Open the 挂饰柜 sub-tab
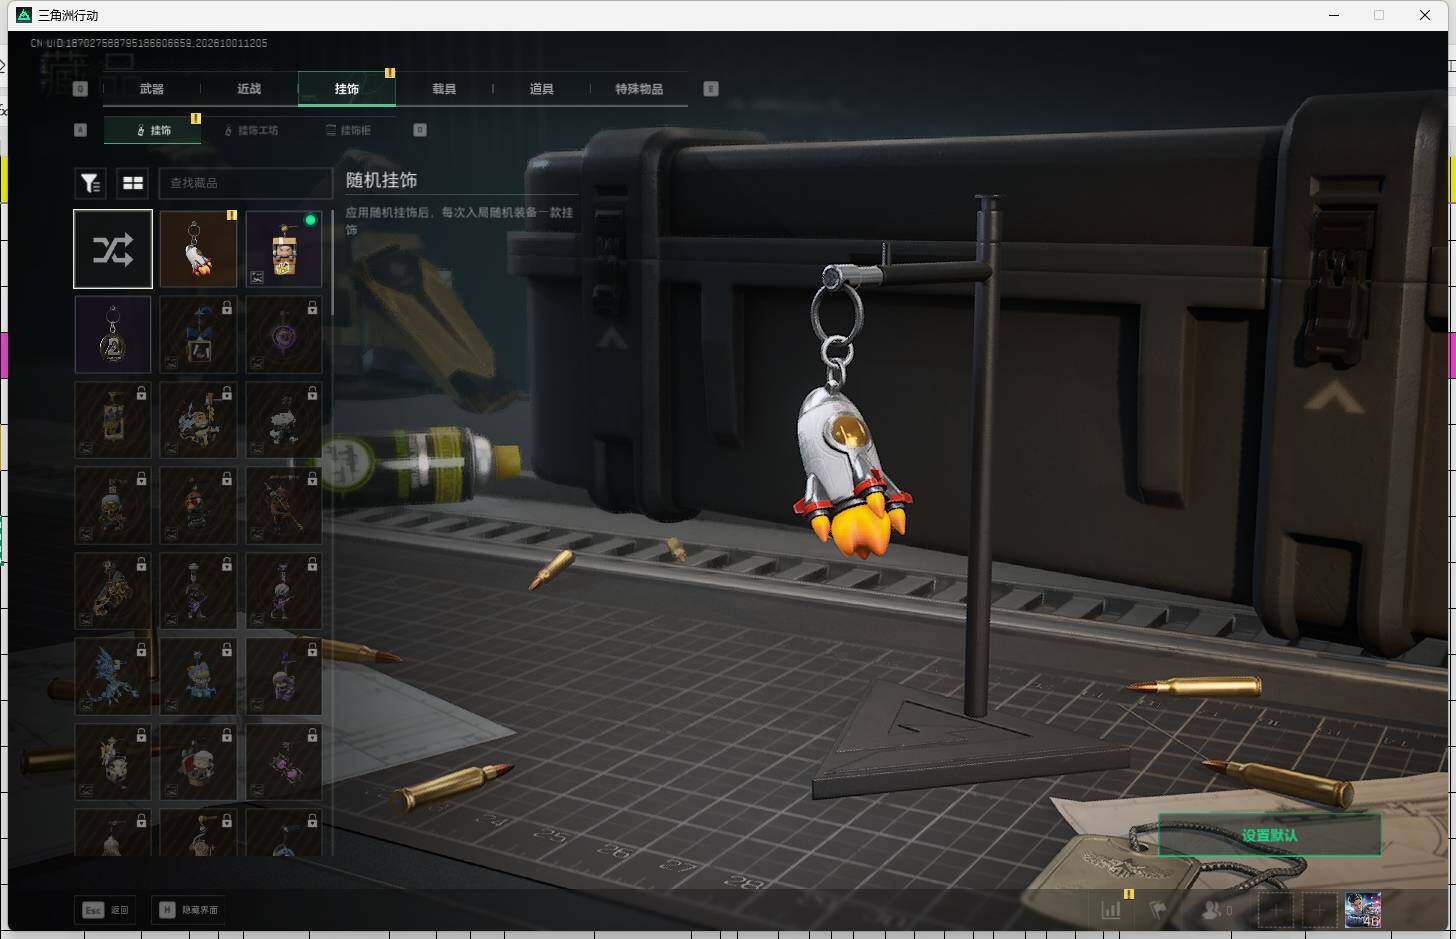 (349, 130)
